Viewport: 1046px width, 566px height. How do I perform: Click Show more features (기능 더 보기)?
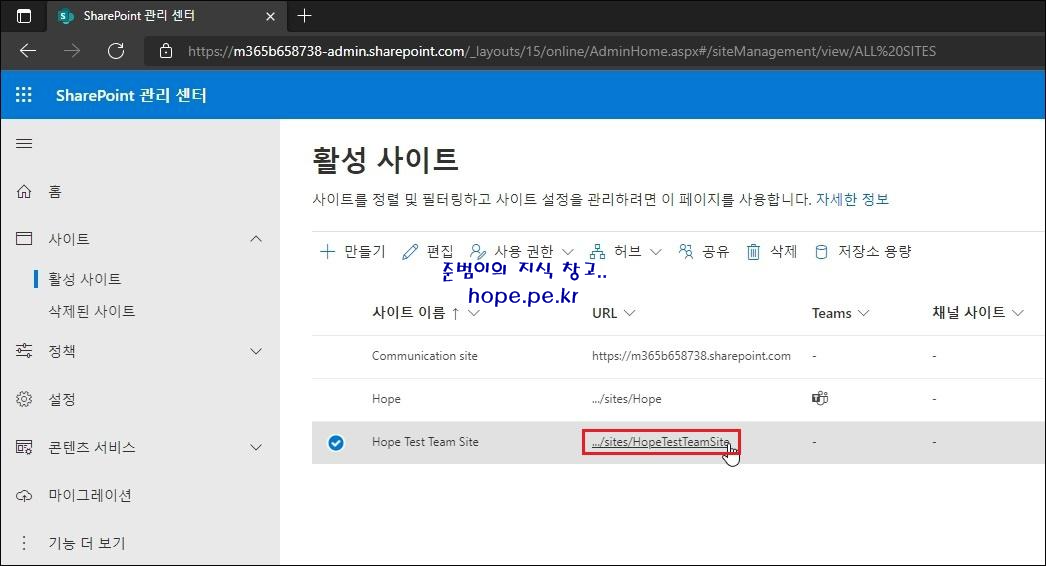coord(87,543)
